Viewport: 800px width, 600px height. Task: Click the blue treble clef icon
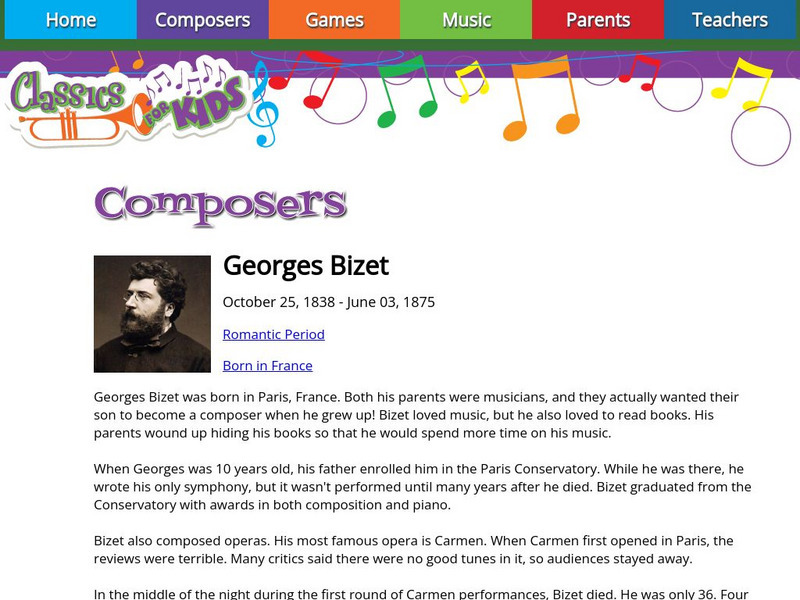pos(263,103)
